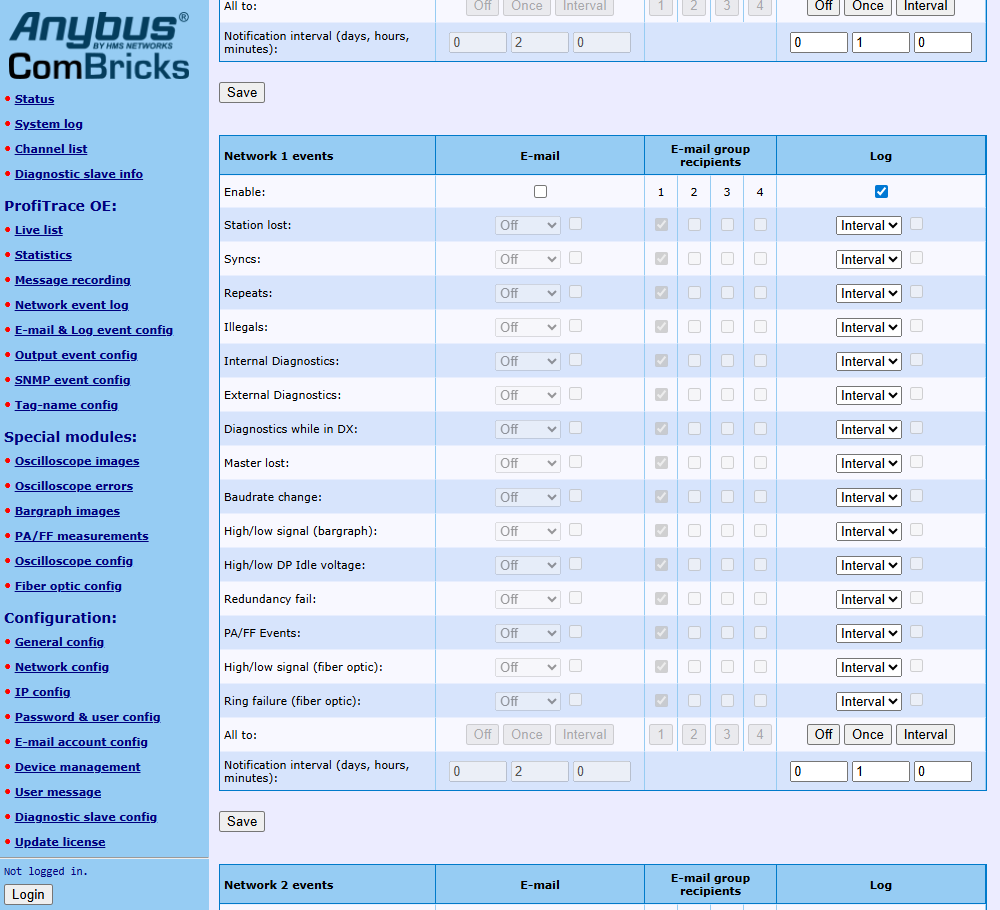Screen dimensions: 1000x910
Task: Open Bargraph images
Action: pos(67,510)
